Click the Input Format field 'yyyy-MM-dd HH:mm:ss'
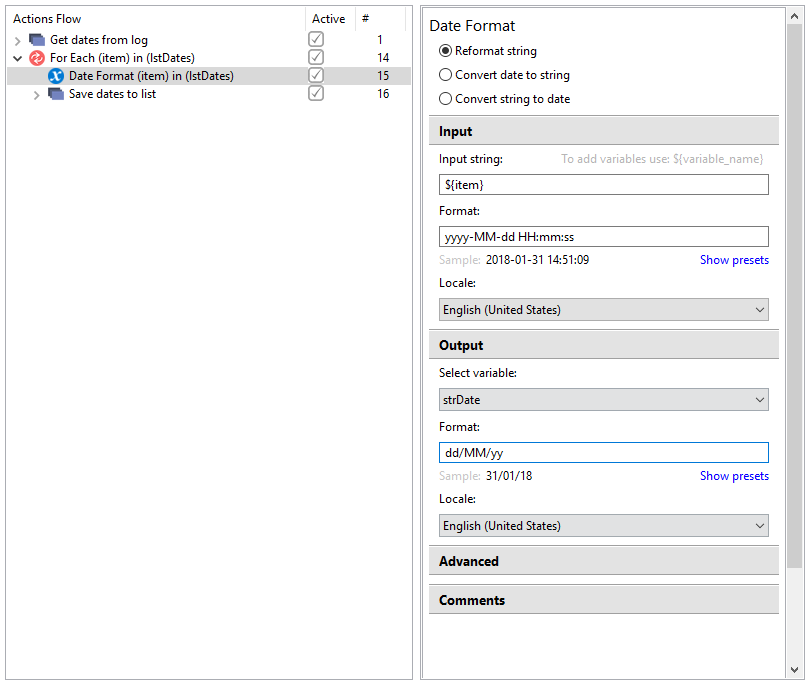The width and height of the screenshot is (810, 685). coord(603,237)
